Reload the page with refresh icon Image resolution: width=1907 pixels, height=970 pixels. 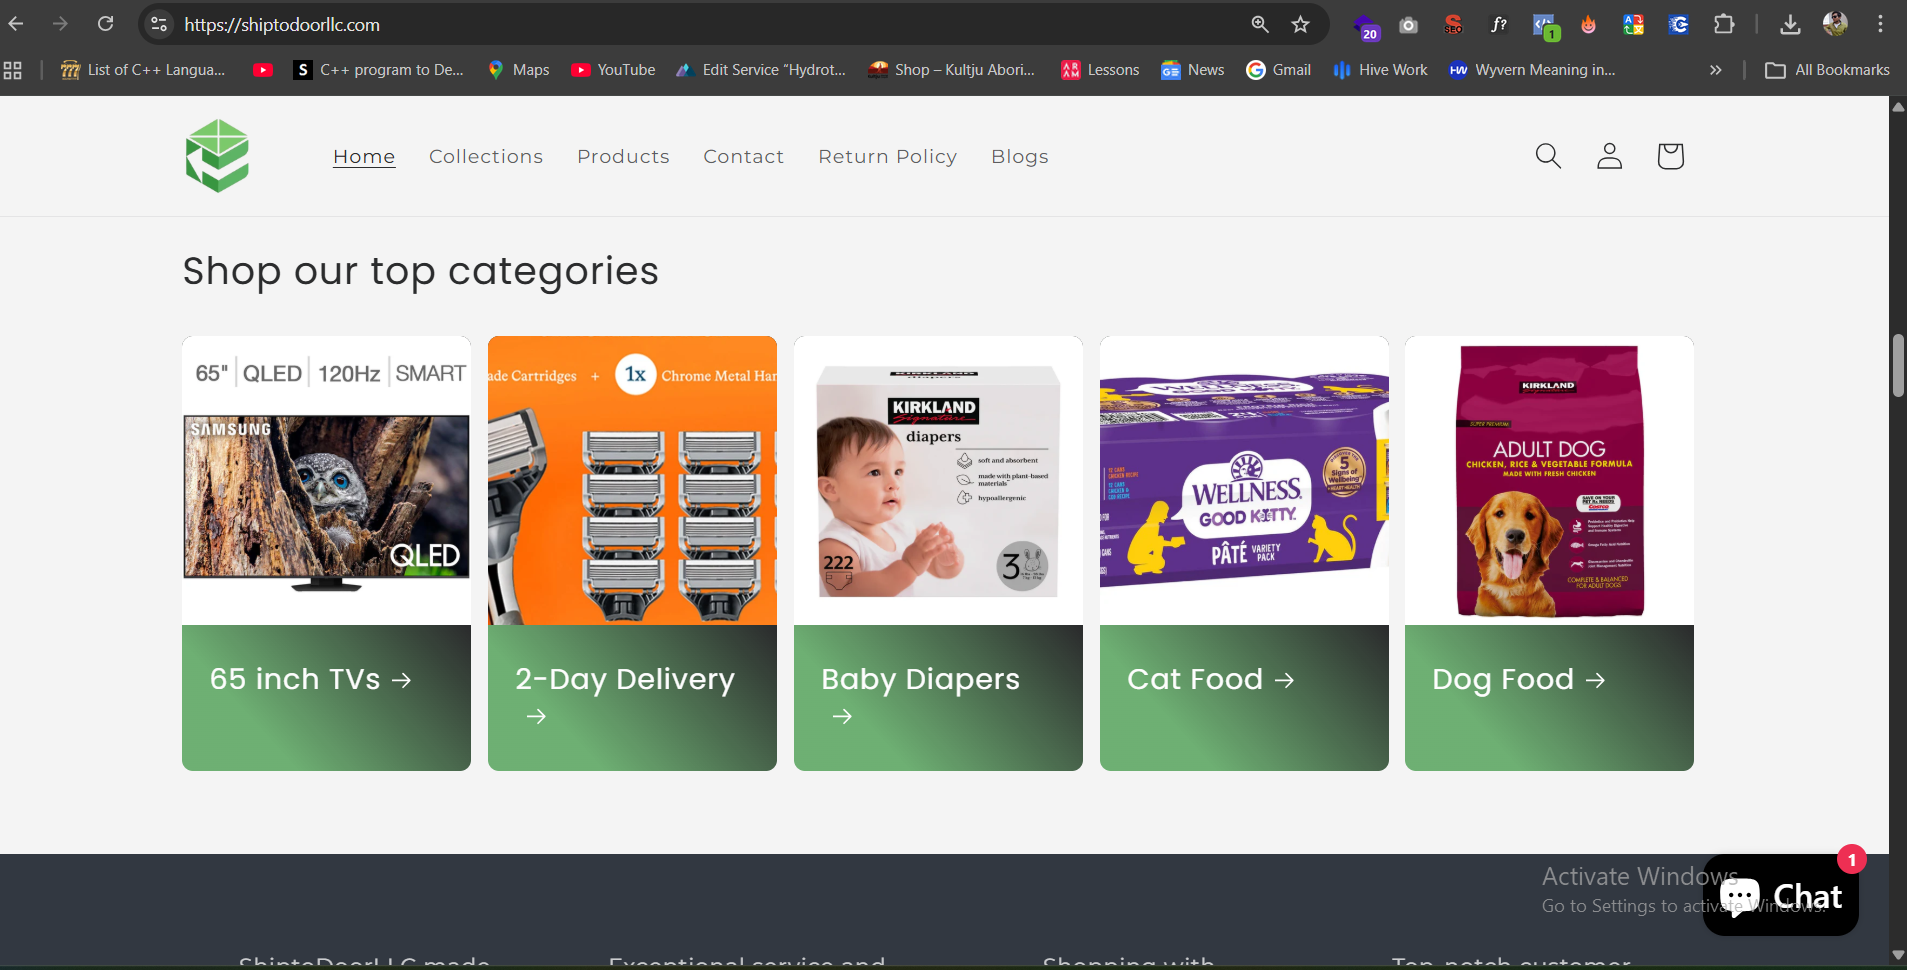click(105, 24)
